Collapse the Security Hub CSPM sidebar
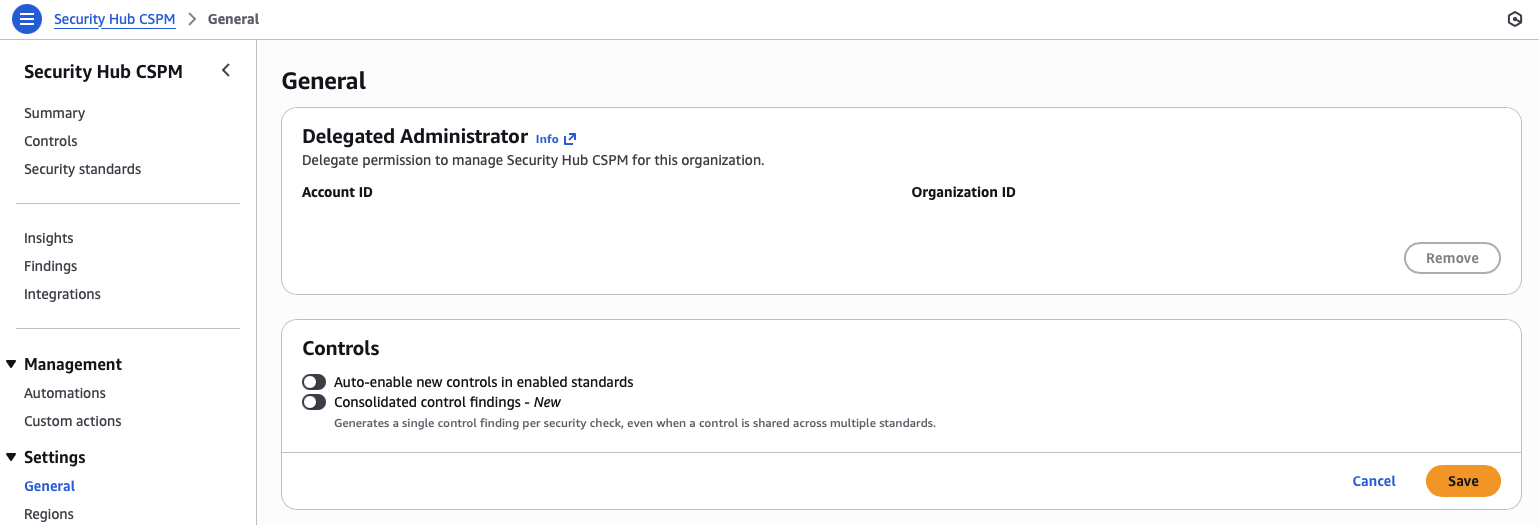Screen dimensions: 1539x525 [226, 70]
